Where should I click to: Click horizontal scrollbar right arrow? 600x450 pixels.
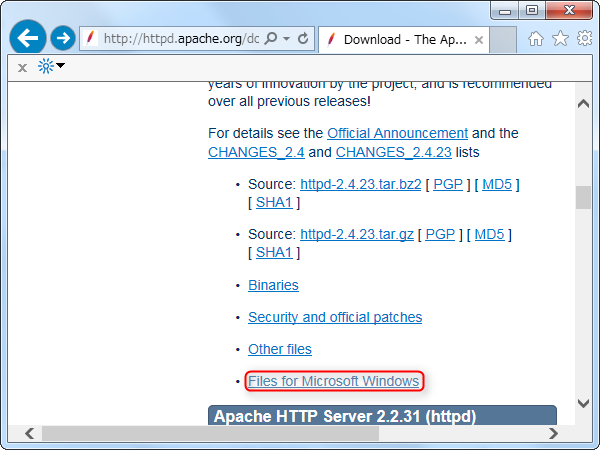coord(553,434)
